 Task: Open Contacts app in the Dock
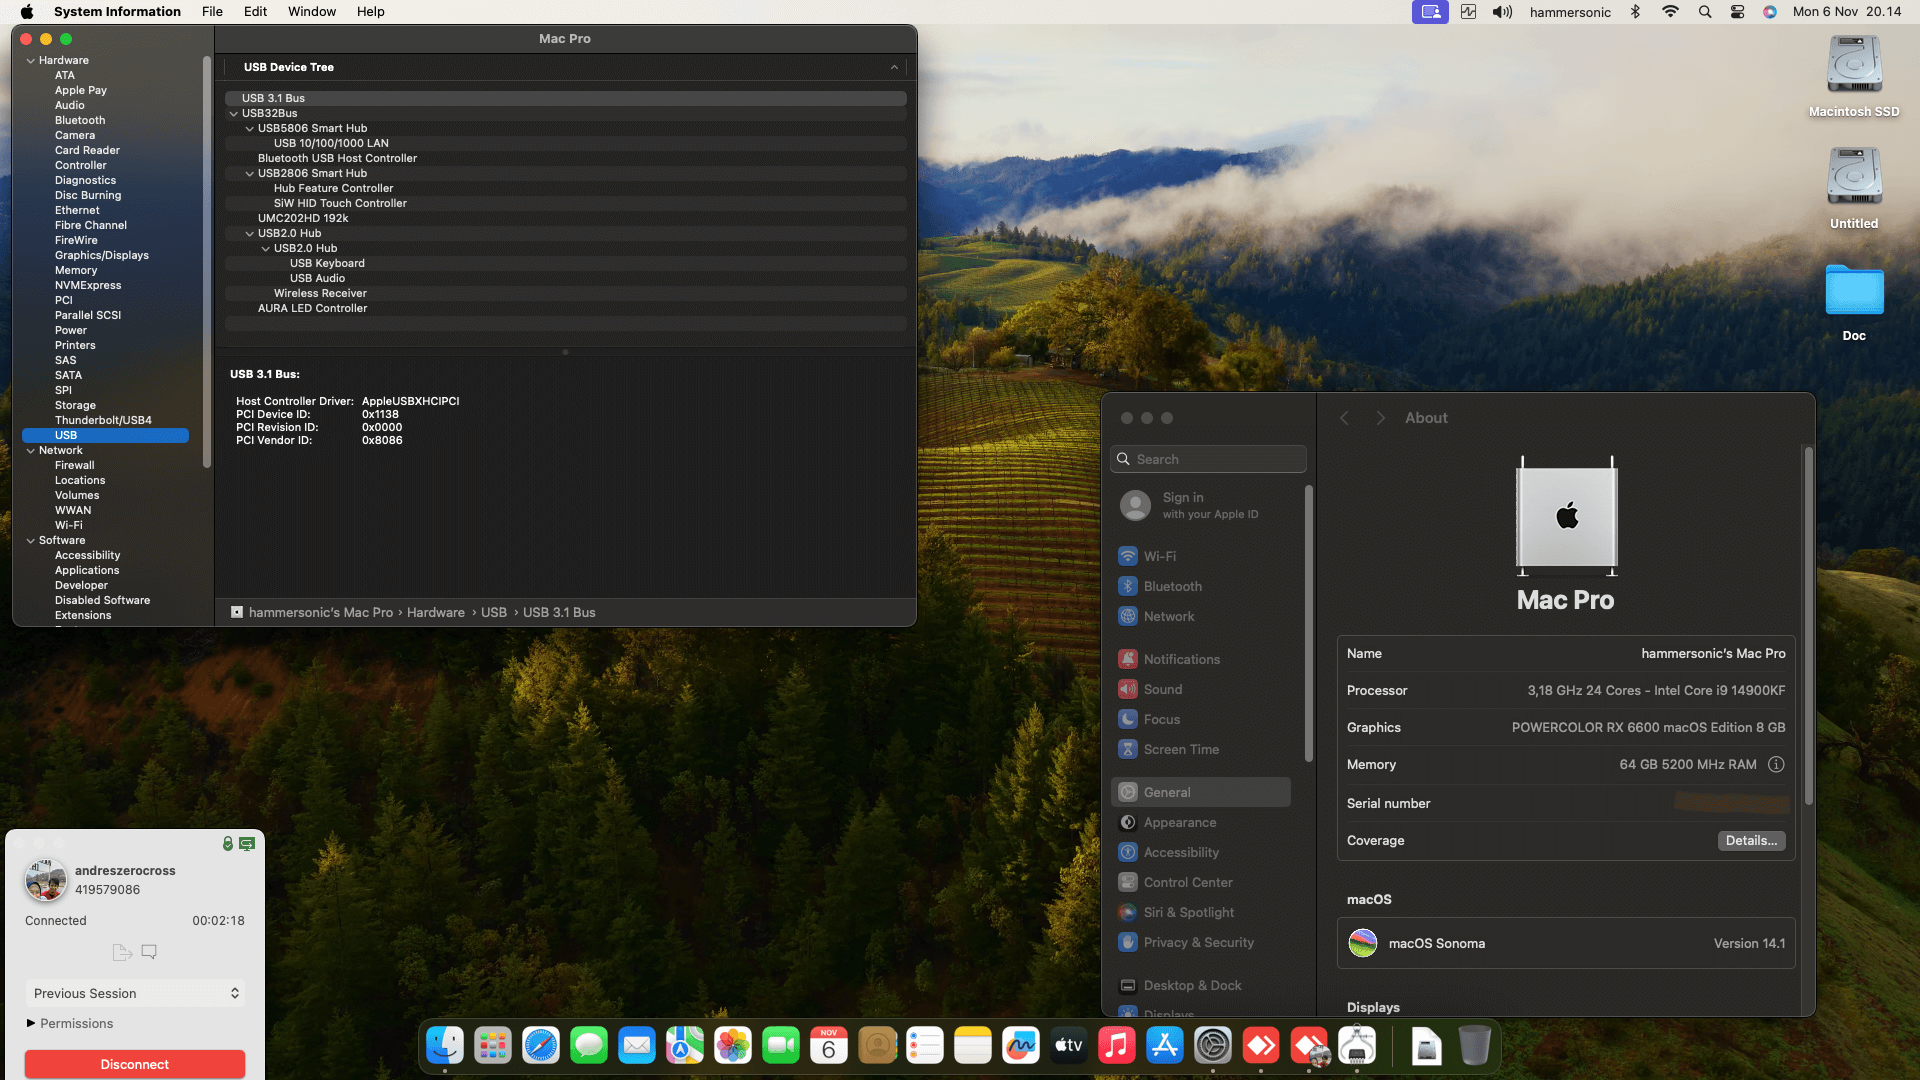coord(877,1046)
